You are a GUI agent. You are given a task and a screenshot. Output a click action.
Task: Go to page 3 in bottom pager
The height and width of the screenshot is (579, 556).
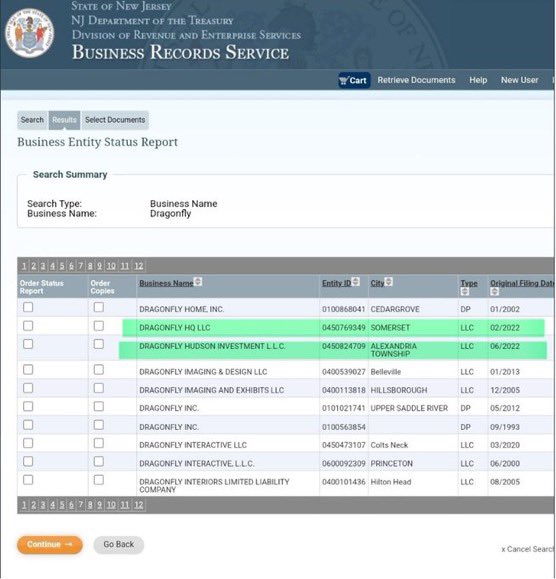(43, 505)
